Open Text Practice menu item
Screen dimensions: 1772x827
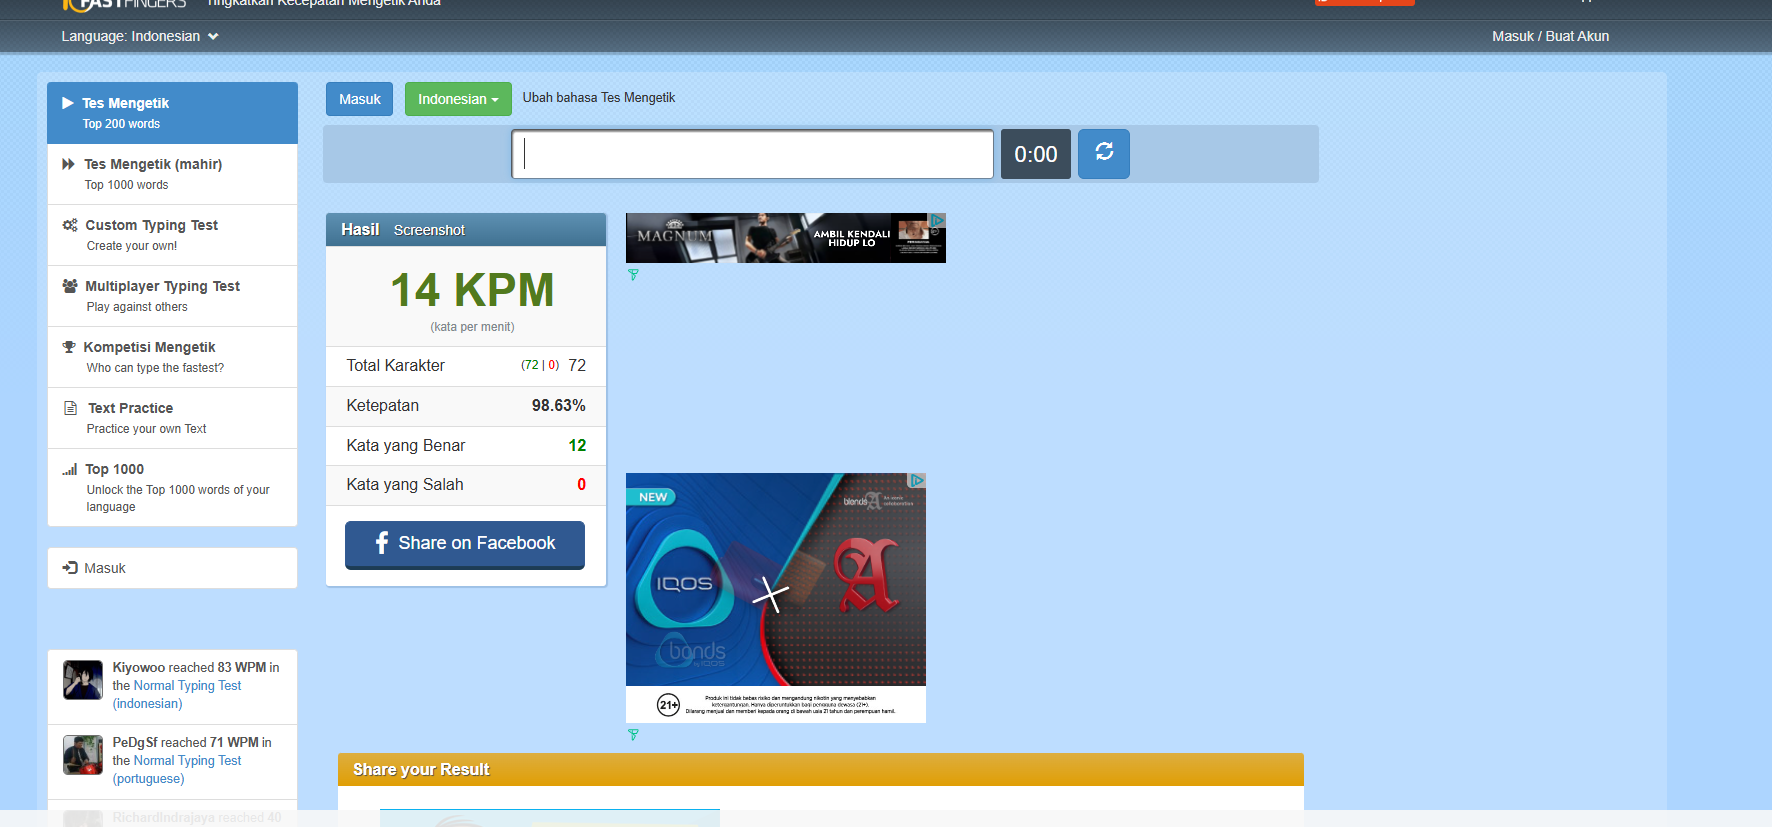[172, 418]
